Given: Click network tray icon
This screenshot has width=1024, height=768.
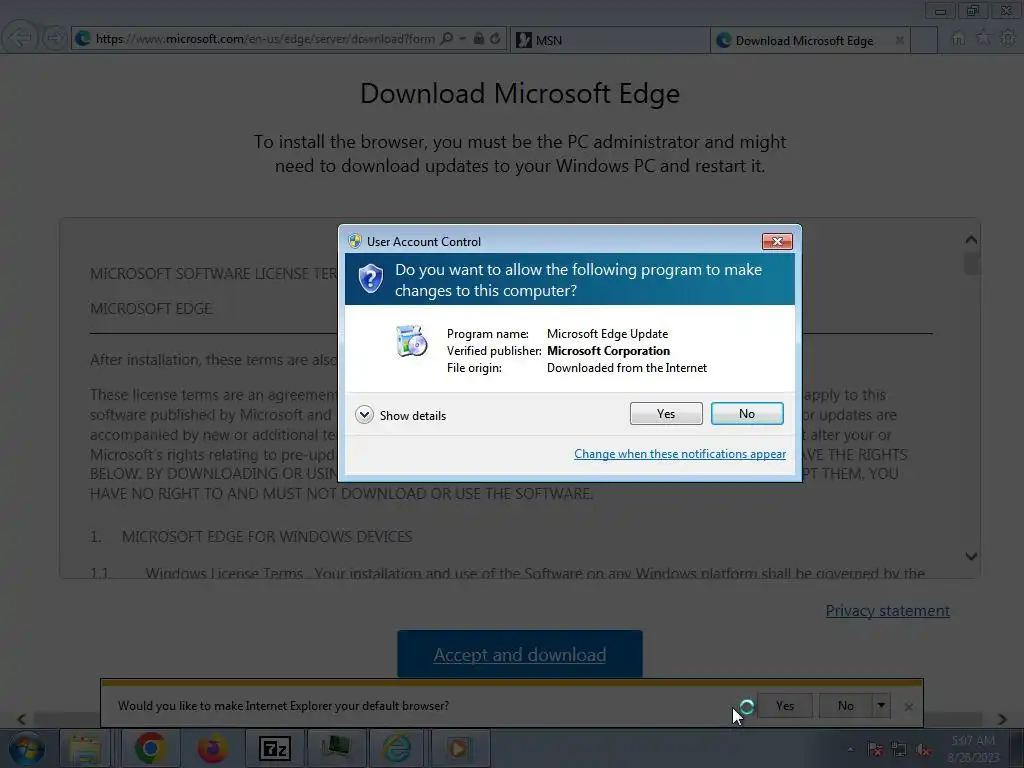Looking at the screenshot, I should point(899,749).
